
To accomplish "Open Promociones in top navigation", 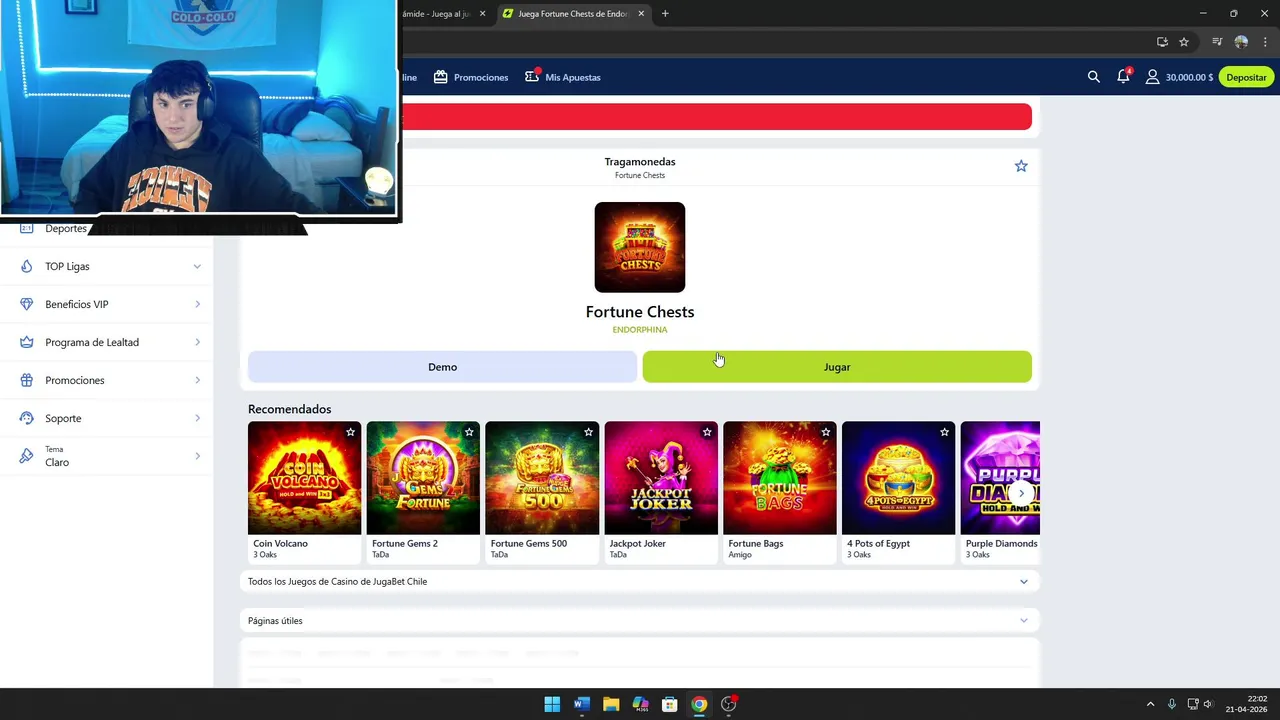I will click(471, 77).
